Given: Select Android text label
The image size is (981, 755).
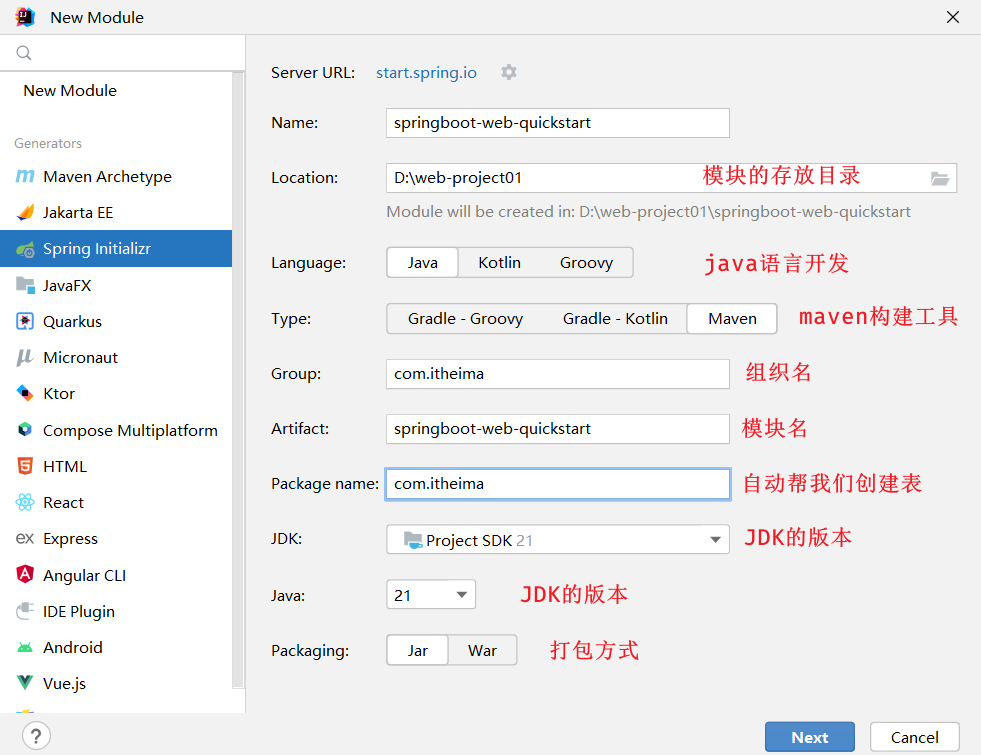Looking at the screenshot, I should point(73,647).
